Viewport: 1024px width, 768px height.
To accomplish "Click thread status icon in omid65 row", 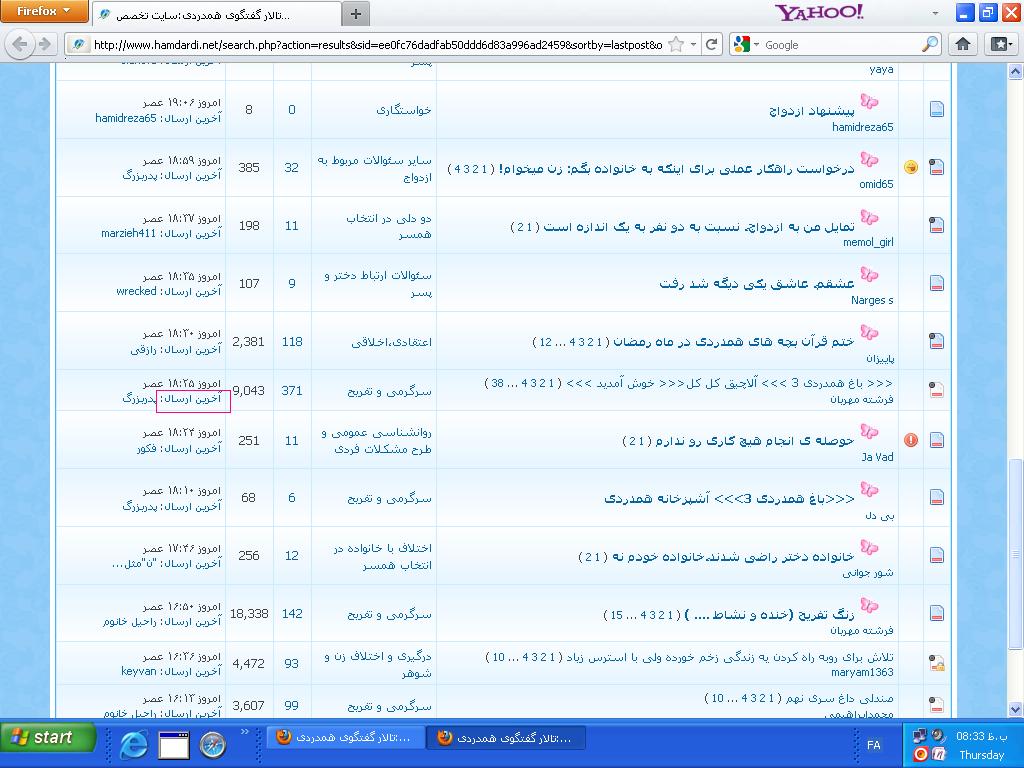I will (x=937, y=167).
